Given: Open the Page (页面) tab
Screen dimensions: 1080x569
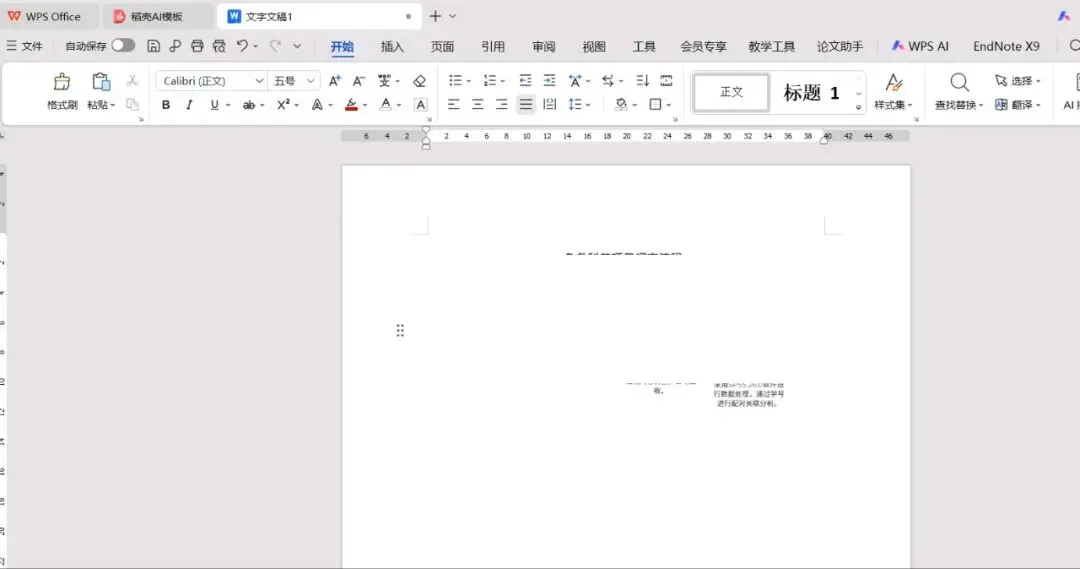Looking at the screenshot, I should tap(442, 47).
